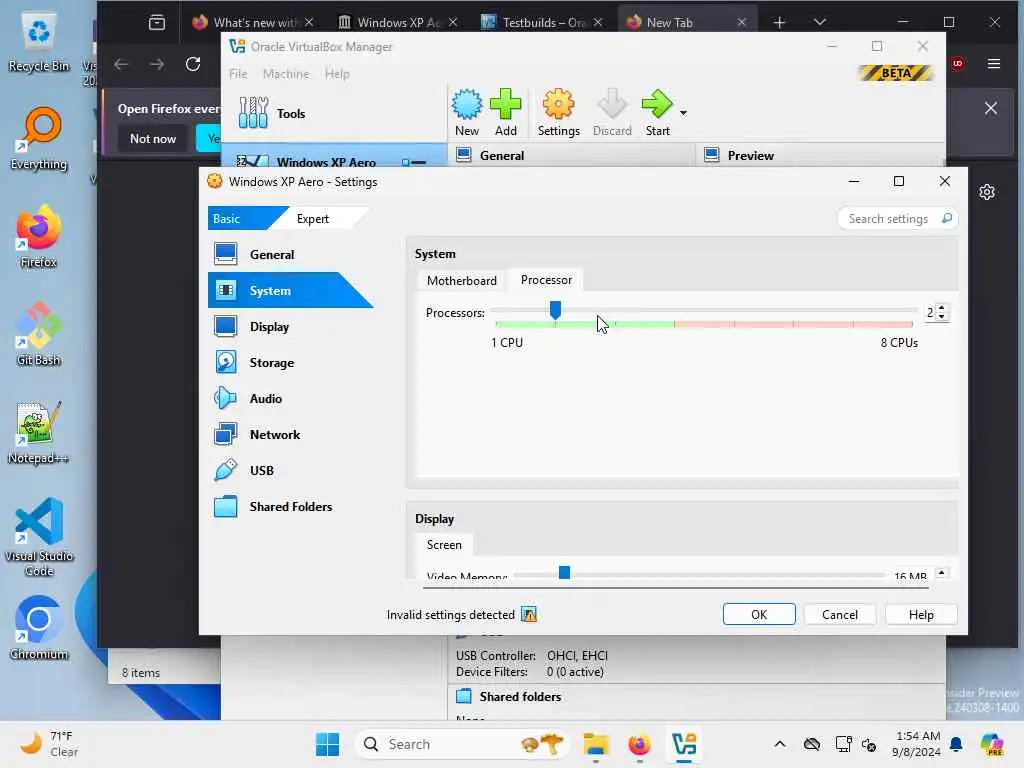Click the Processors slider handle
The width and height of the screenshot is (1024, 768).
(x=555, y=310)
